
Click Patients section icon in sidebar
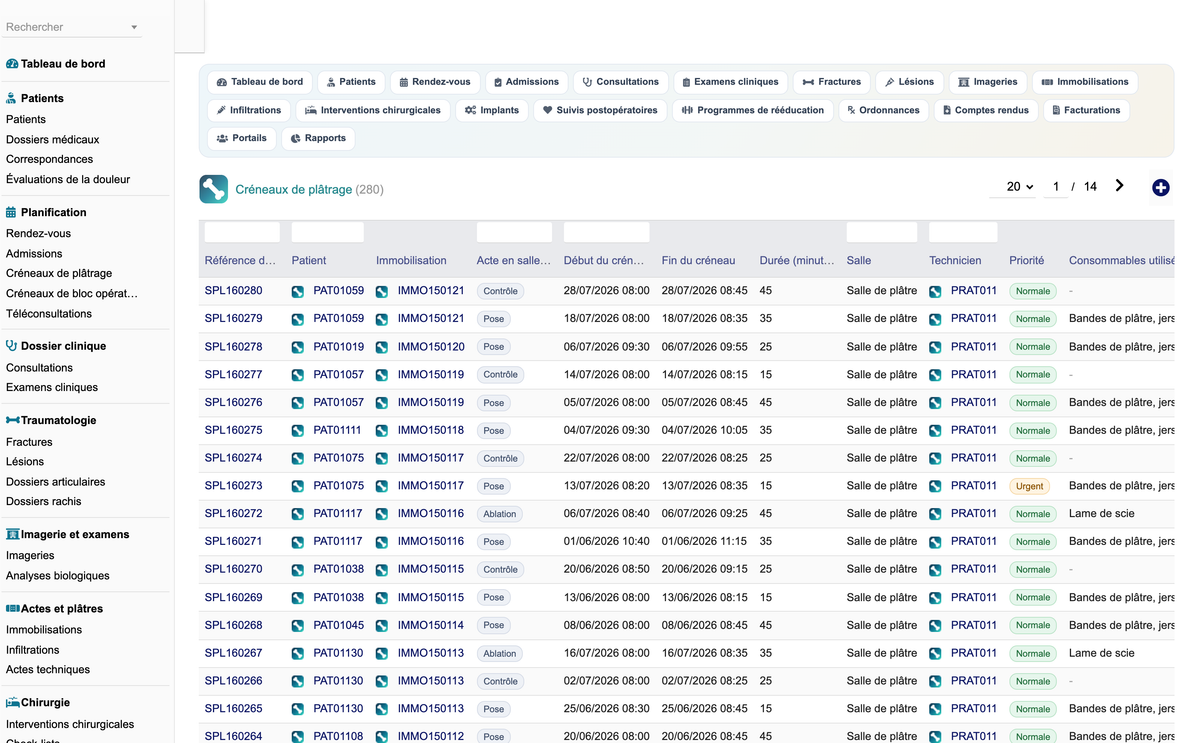12,98
